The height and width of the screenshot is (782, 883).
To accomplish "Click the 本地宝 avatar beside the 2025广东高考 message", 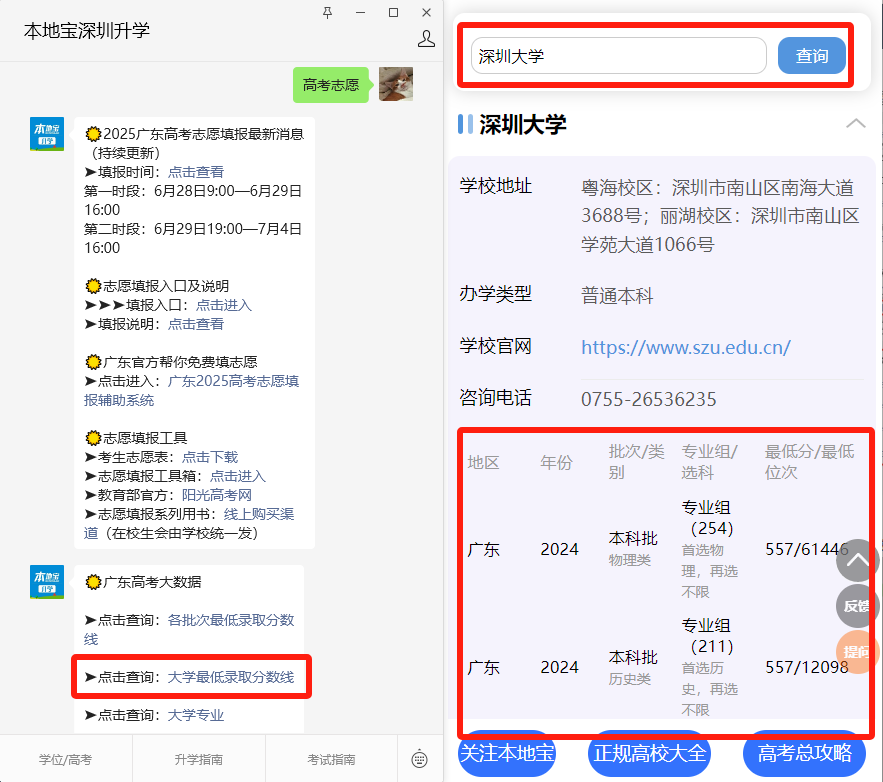I will (x=47, y=134).
